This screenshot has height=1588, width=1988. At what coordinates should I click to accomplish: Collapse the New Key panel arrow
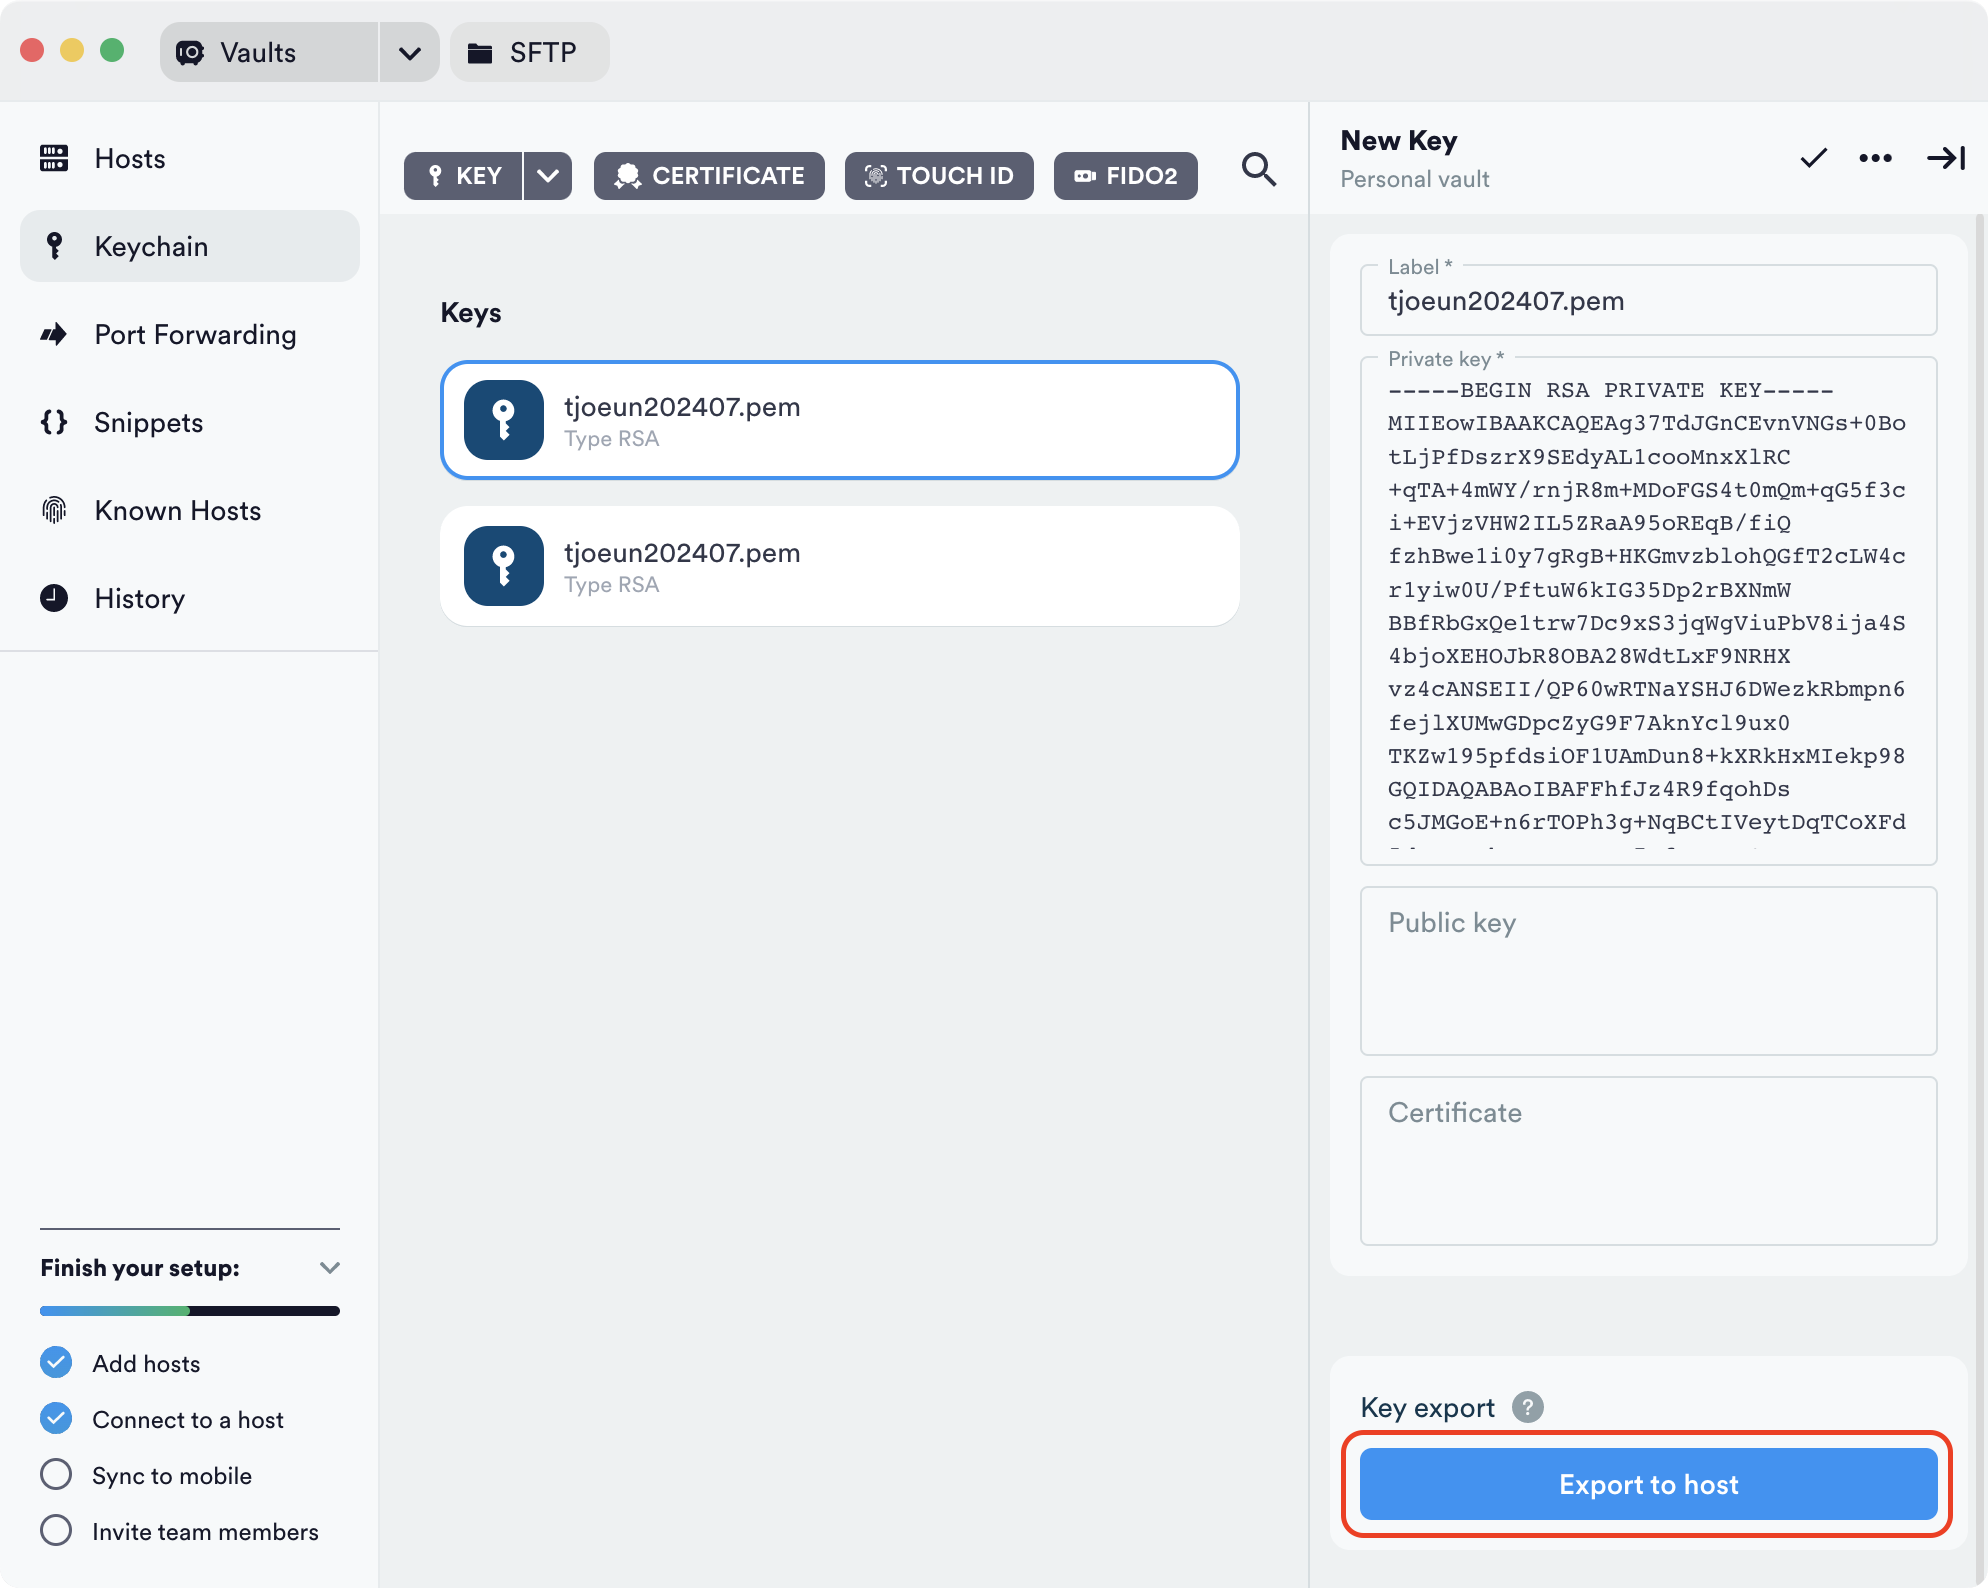(x=1945, y=158)
